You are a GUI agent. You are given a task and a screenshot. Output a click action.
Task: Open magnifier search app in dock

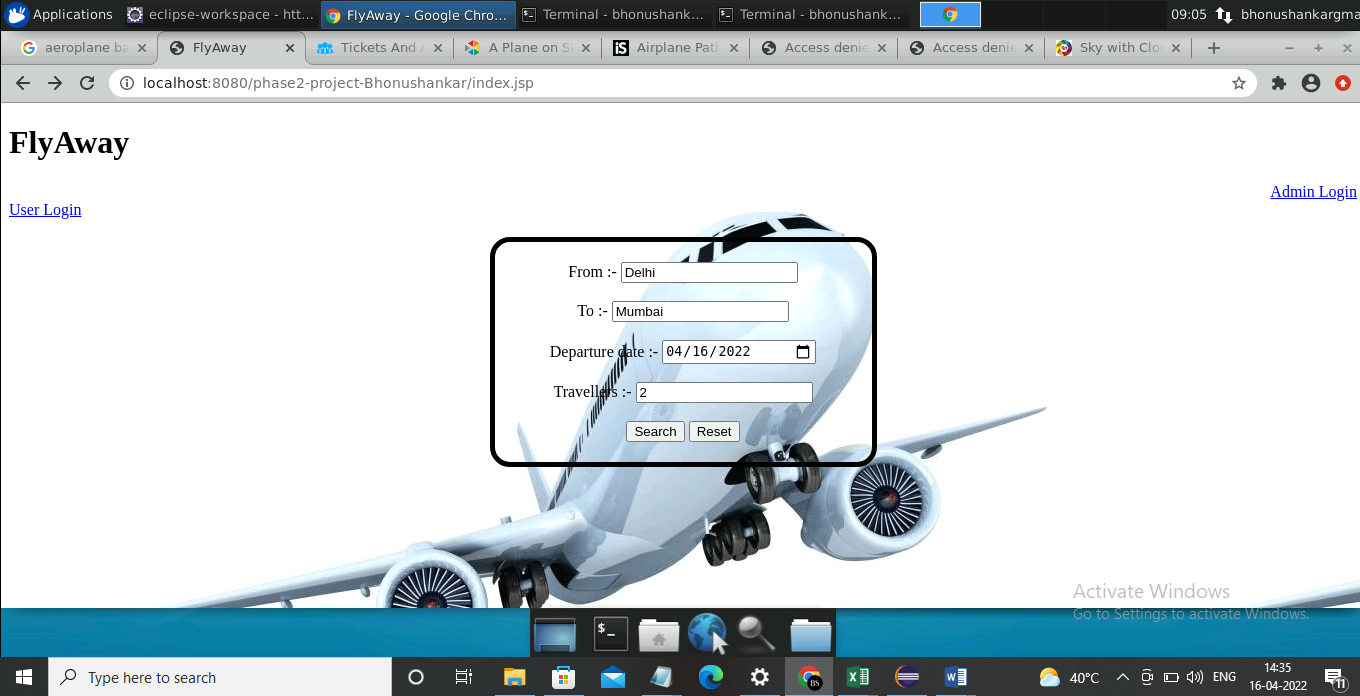tap(756, 634)
